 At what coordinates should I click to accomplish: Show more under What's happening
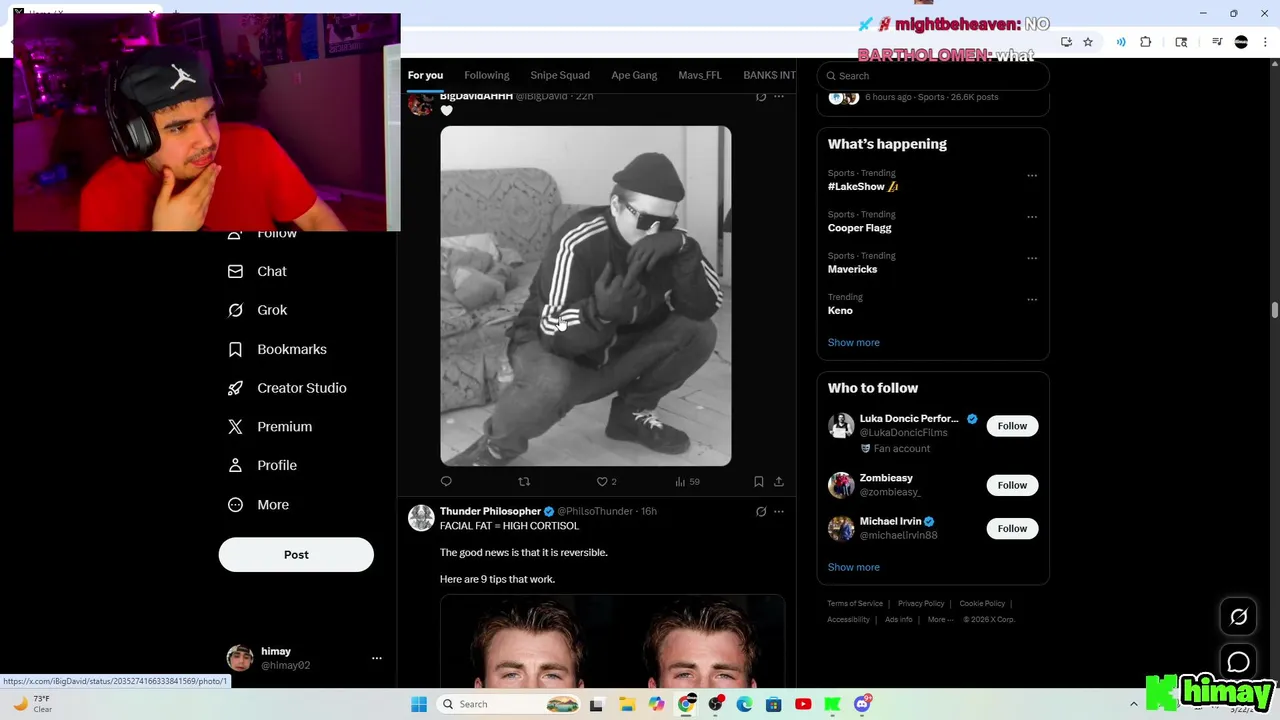pyautogui.click(x=853, y=342)
